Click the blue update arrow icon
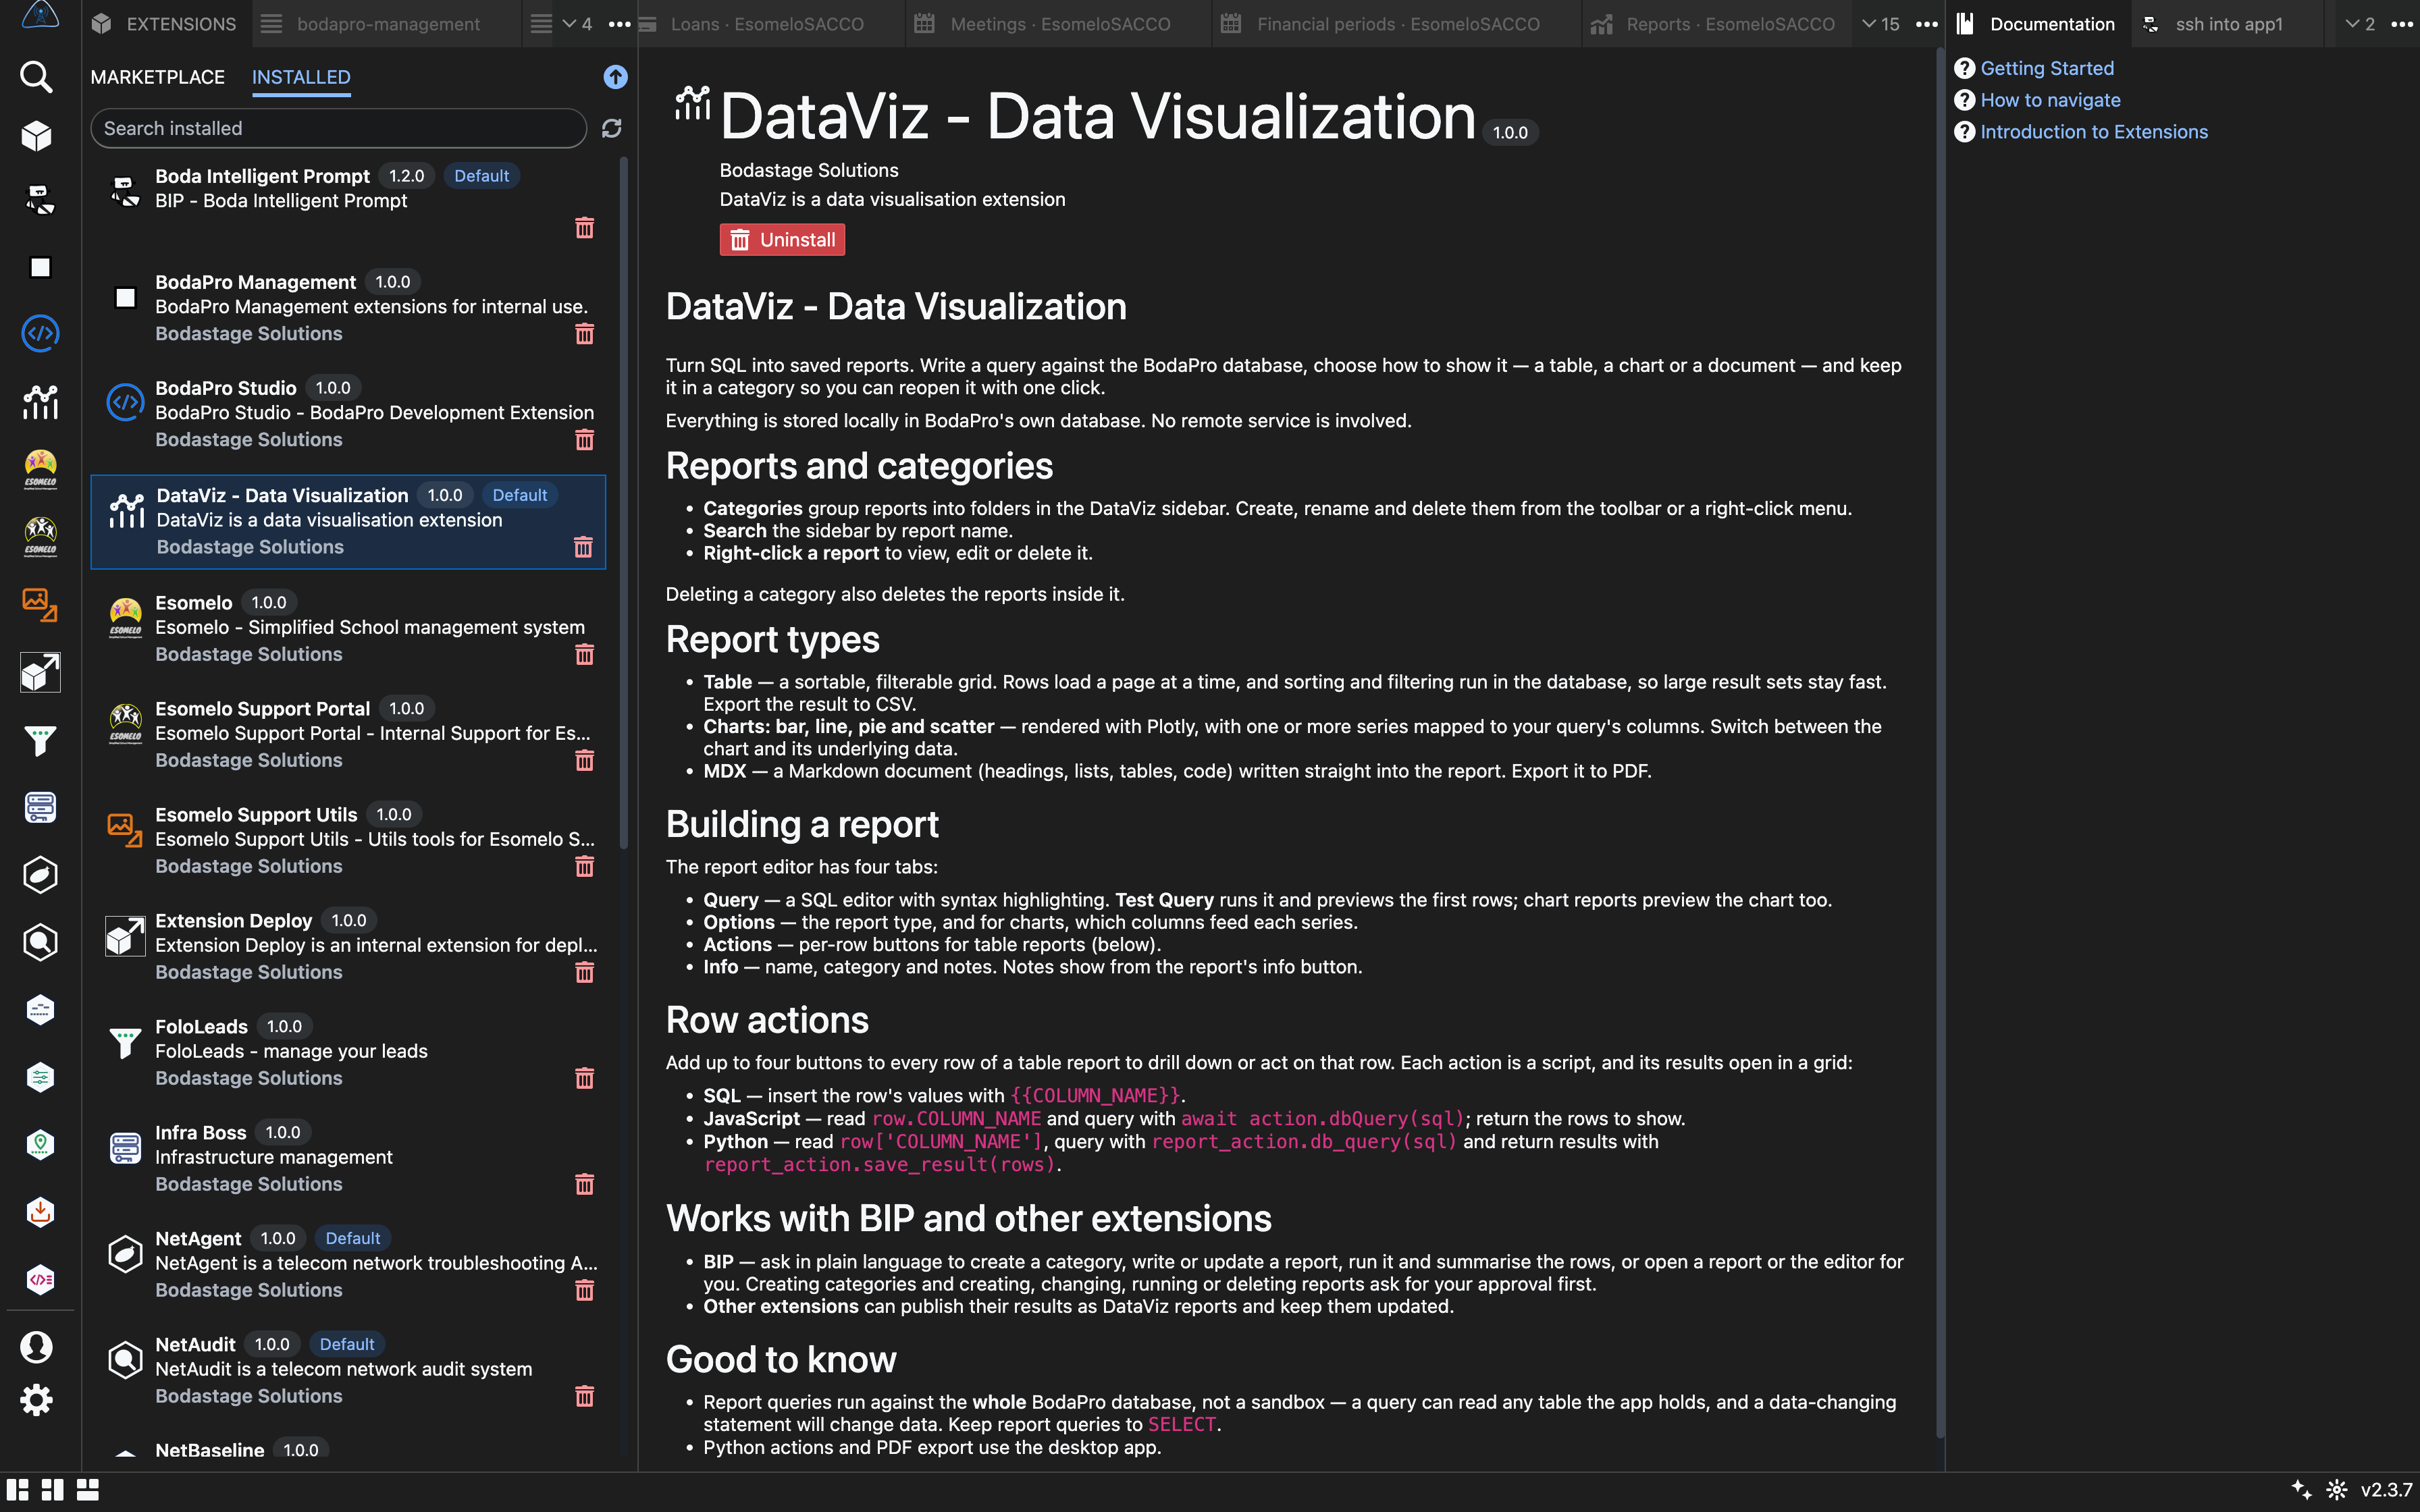 point(616,77)
